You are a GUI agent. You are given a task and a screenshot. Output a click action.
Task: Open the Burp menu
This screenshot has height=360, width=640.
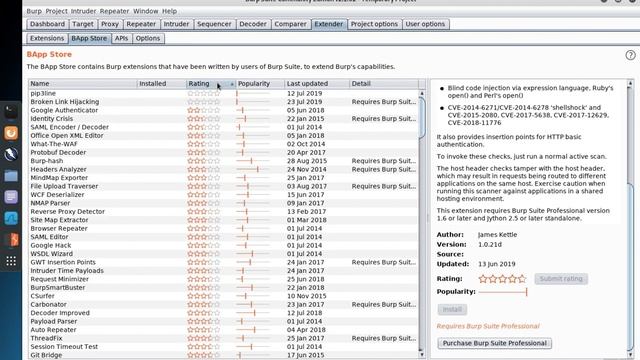(34, 11)
